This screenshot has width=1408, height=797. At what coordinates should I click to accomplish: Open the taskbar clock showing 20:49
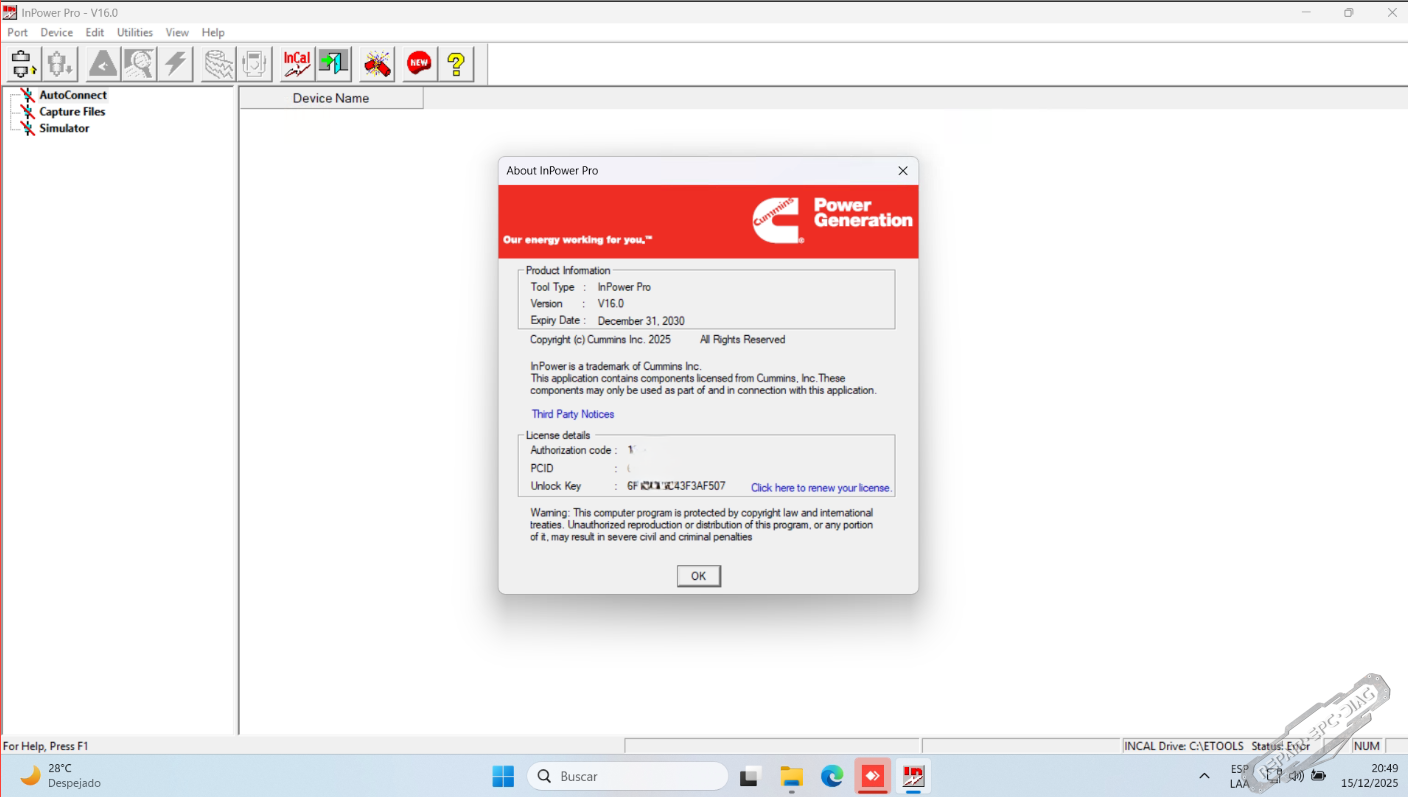1370,776
